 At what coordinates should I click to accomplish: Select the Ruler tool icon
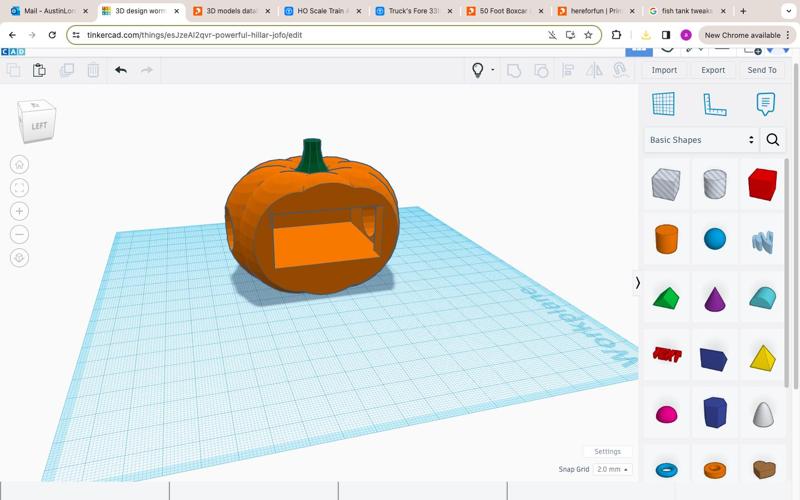[714, 104]
